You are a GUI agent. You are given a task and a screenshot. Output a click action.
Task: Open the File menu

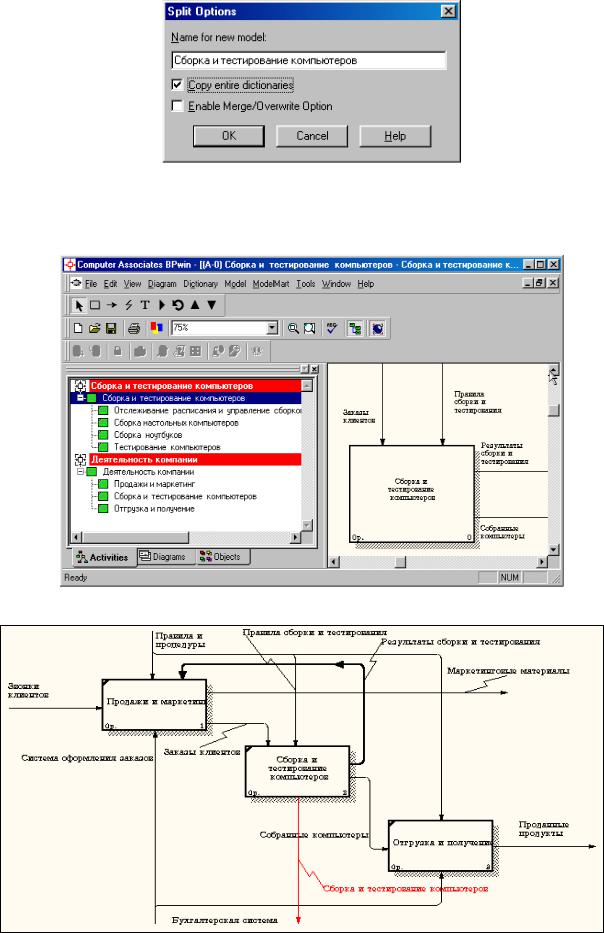[91, 284]
